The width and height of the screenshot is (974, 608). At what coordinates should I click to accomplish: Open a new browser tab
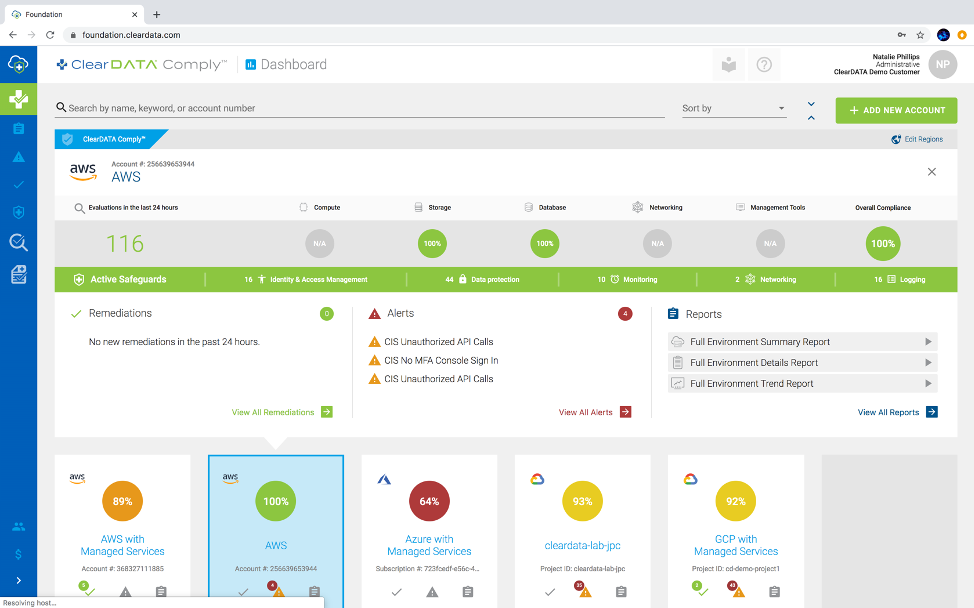click(x=157, y=14)
